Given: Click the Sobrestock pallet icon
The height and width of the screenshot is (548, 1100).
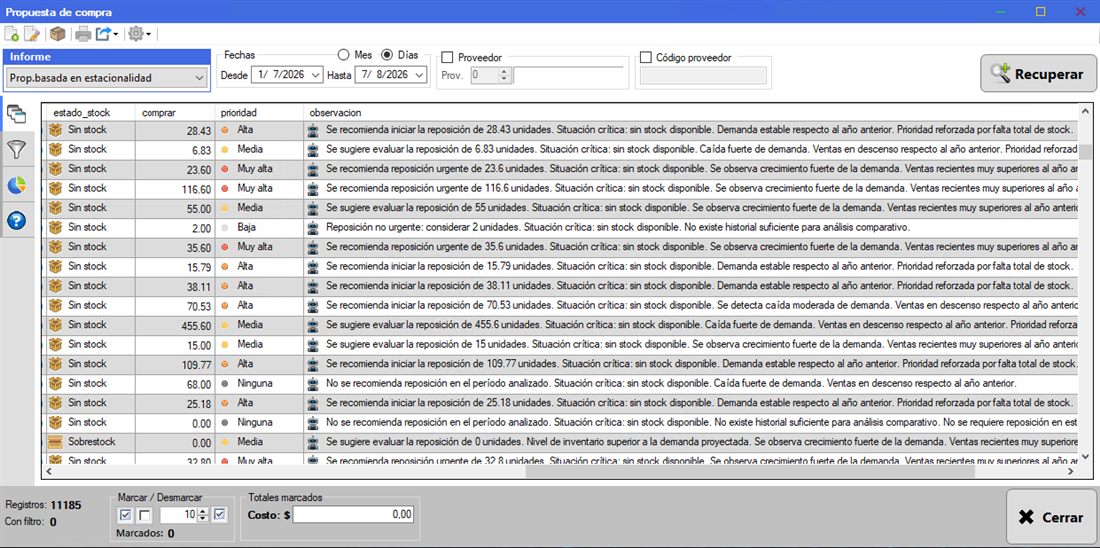Looking at the screenshot, I should coord(55,442).
